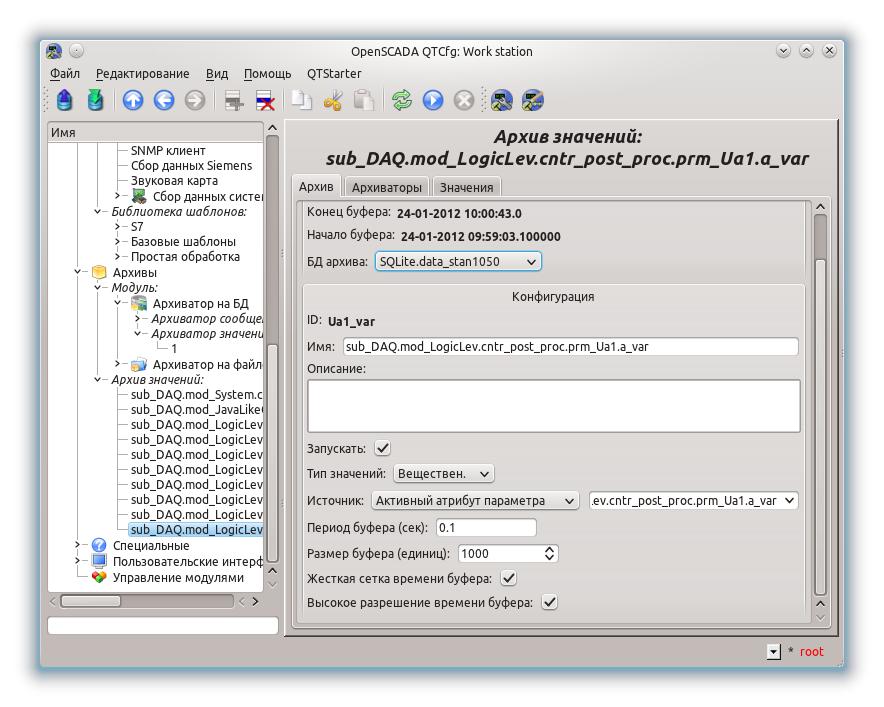Refresh the page with green arrows icon
884x707 pixels.
click(402, 100)
